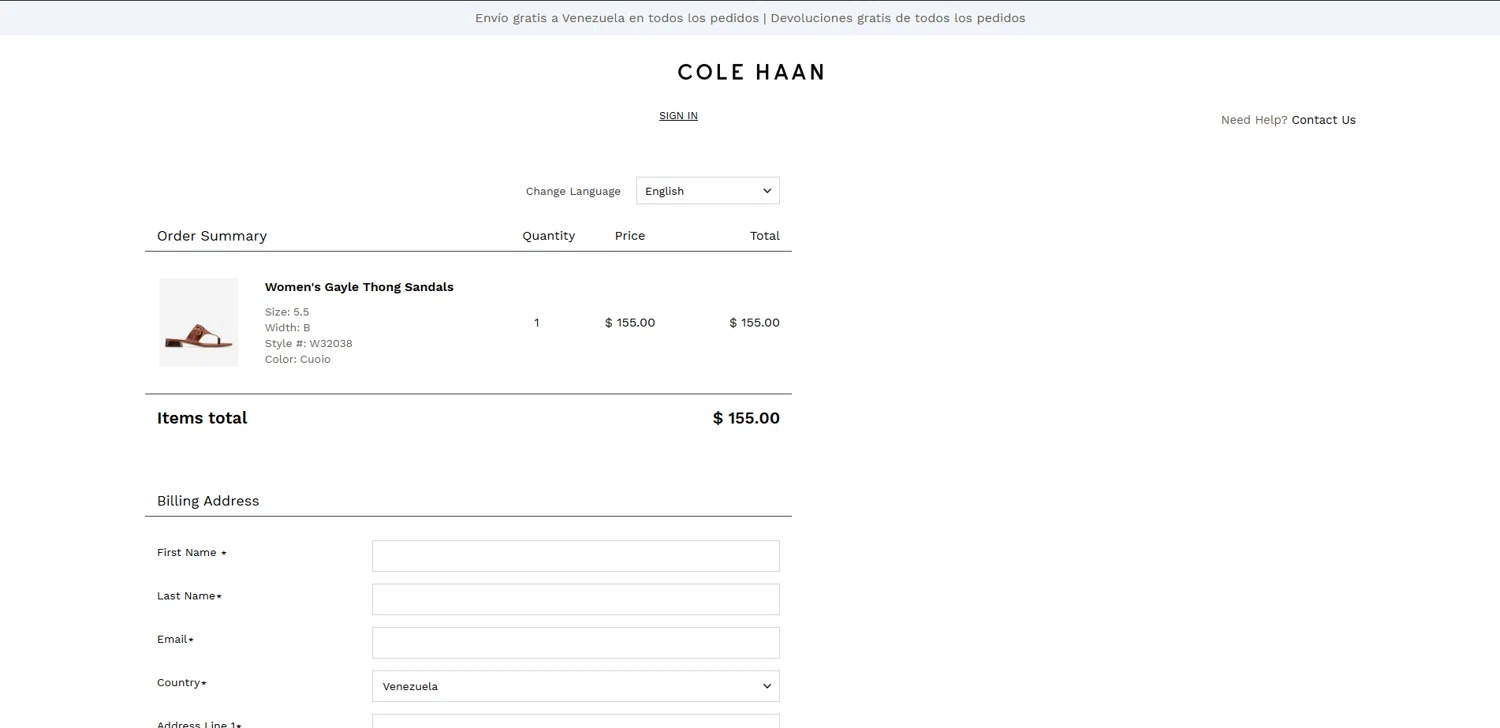
Task: Open the Contact Us link
Action: click(1323, 120)
